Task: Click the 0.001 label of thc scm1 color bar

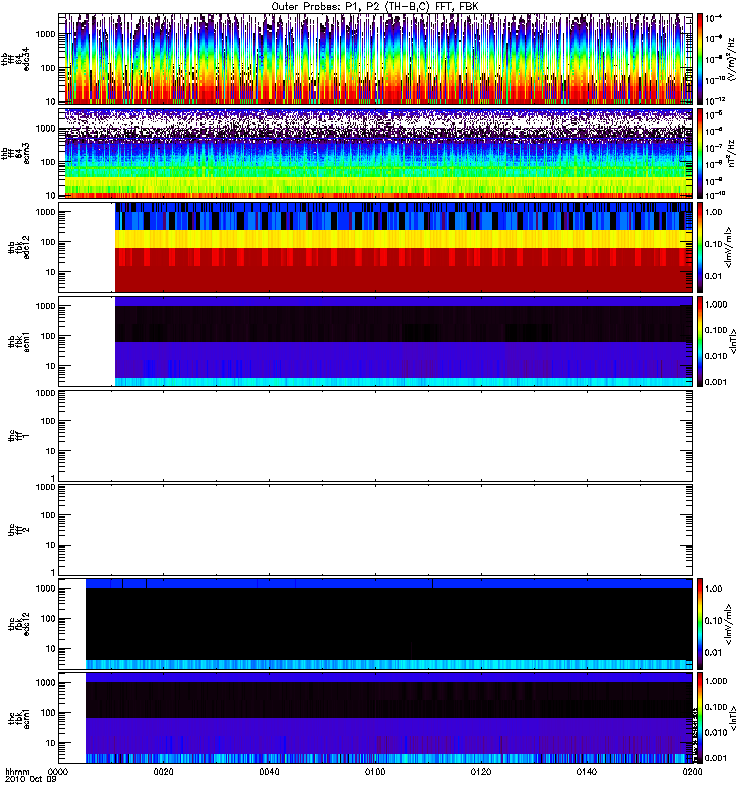Action: pyautogui.click(x=716, y=758)
